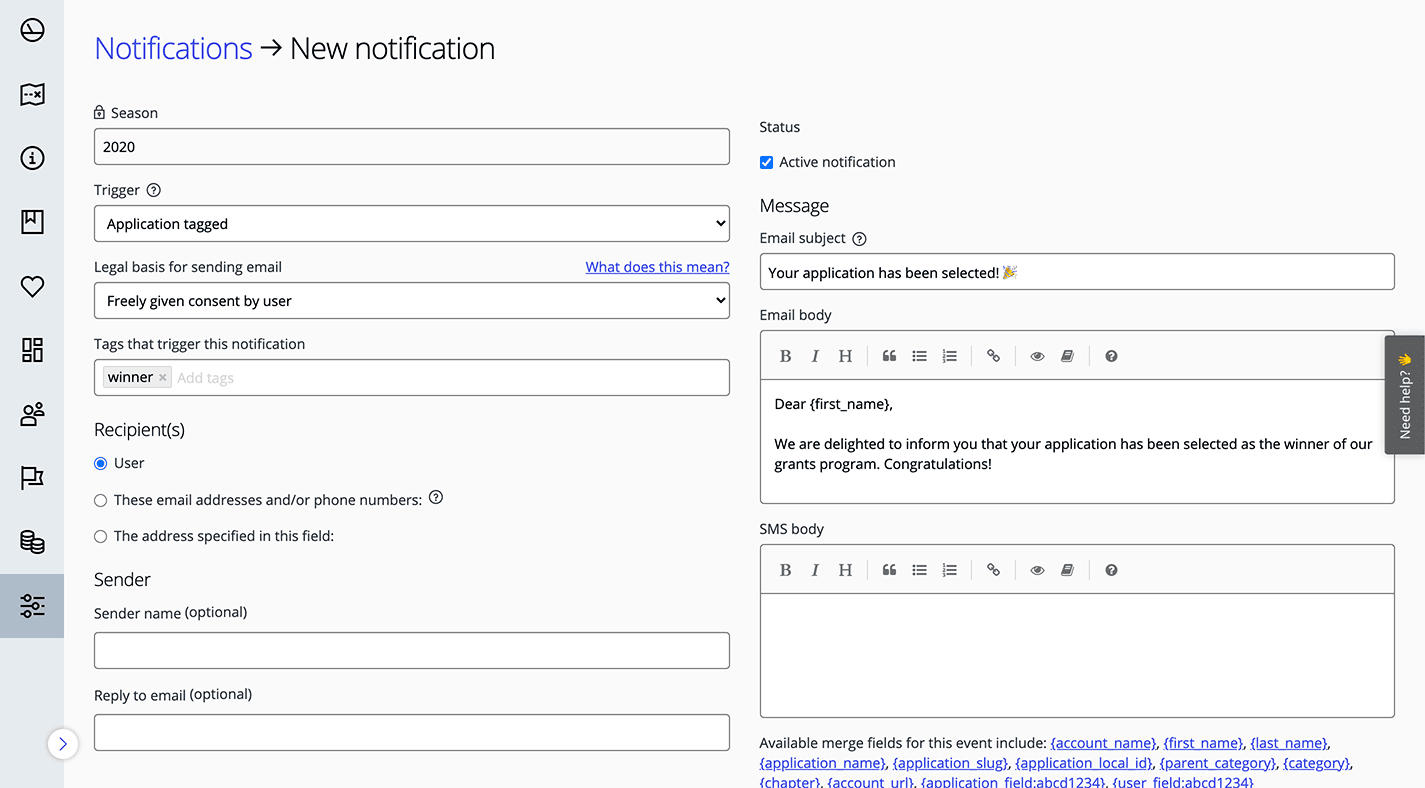
Task: Select the User recipient radio button
Action: click(101, 464)
